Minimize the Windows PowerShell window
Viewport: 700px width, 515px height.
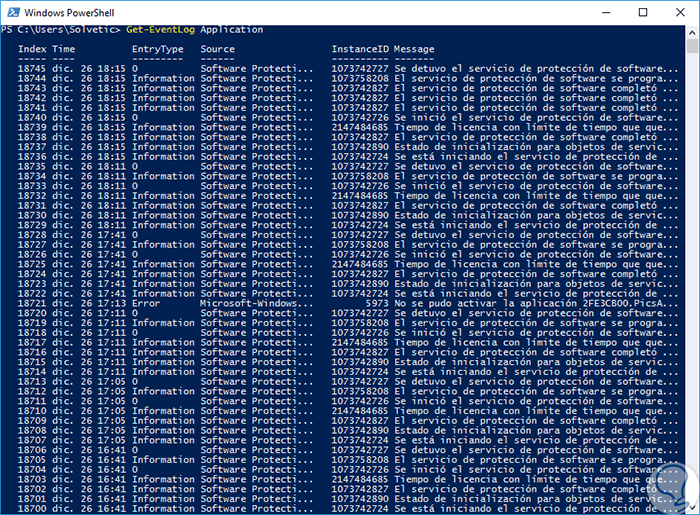606,12
